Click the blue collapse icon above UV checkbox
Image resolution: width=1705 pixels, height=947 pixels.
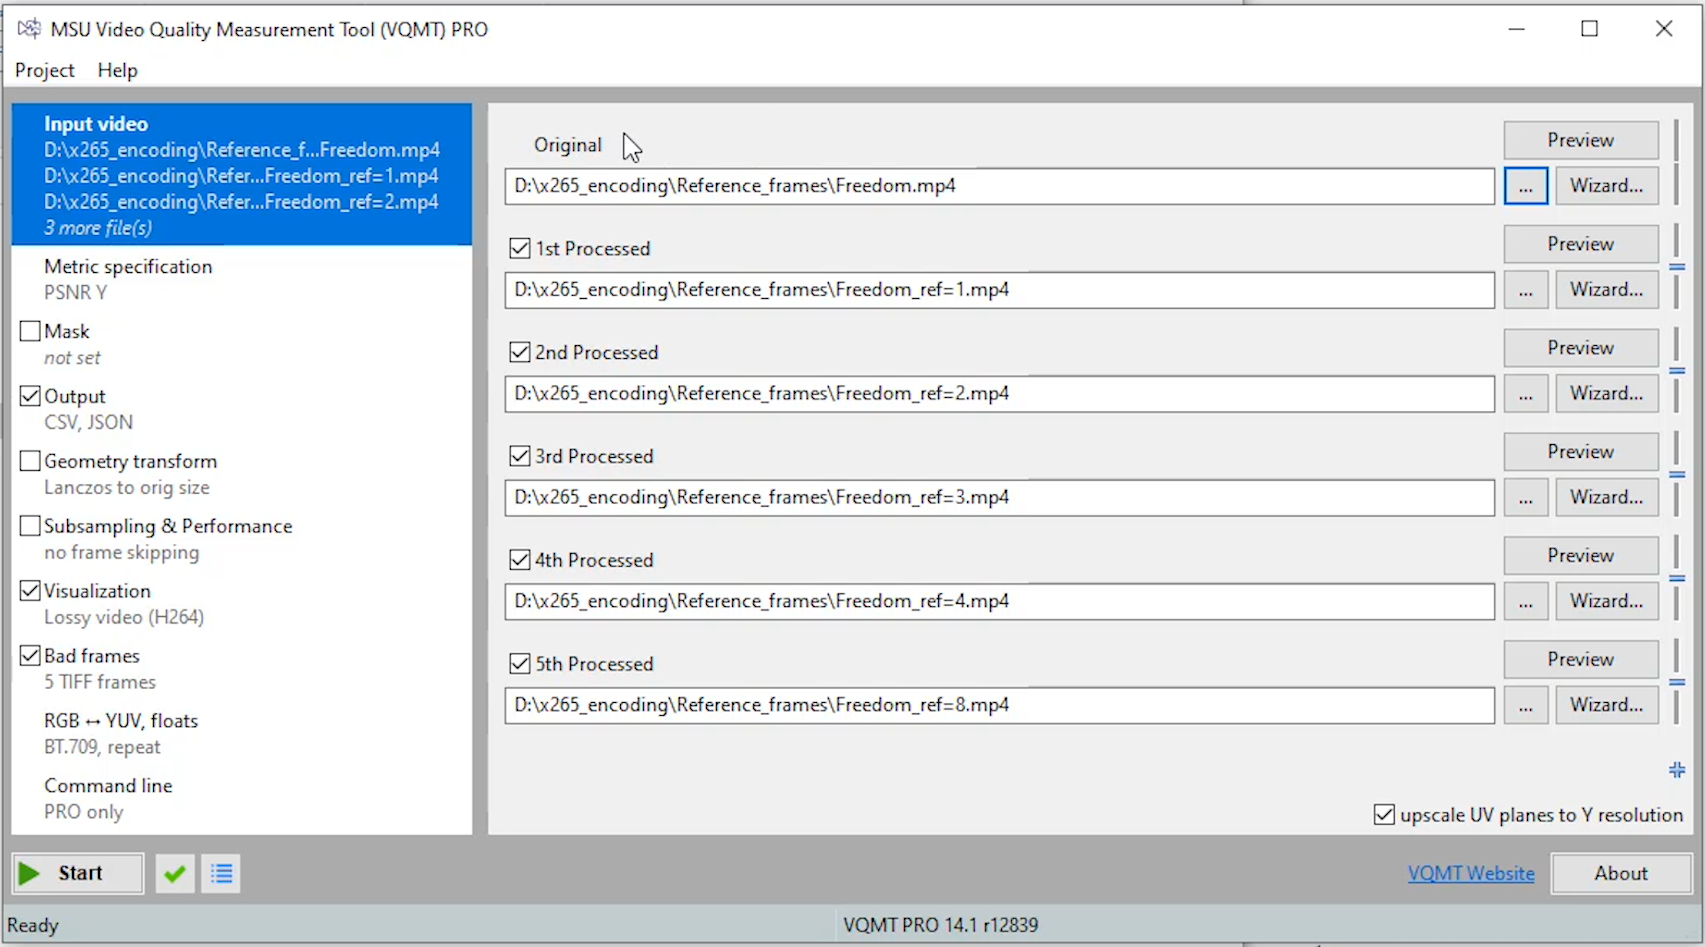point(1677,769)
